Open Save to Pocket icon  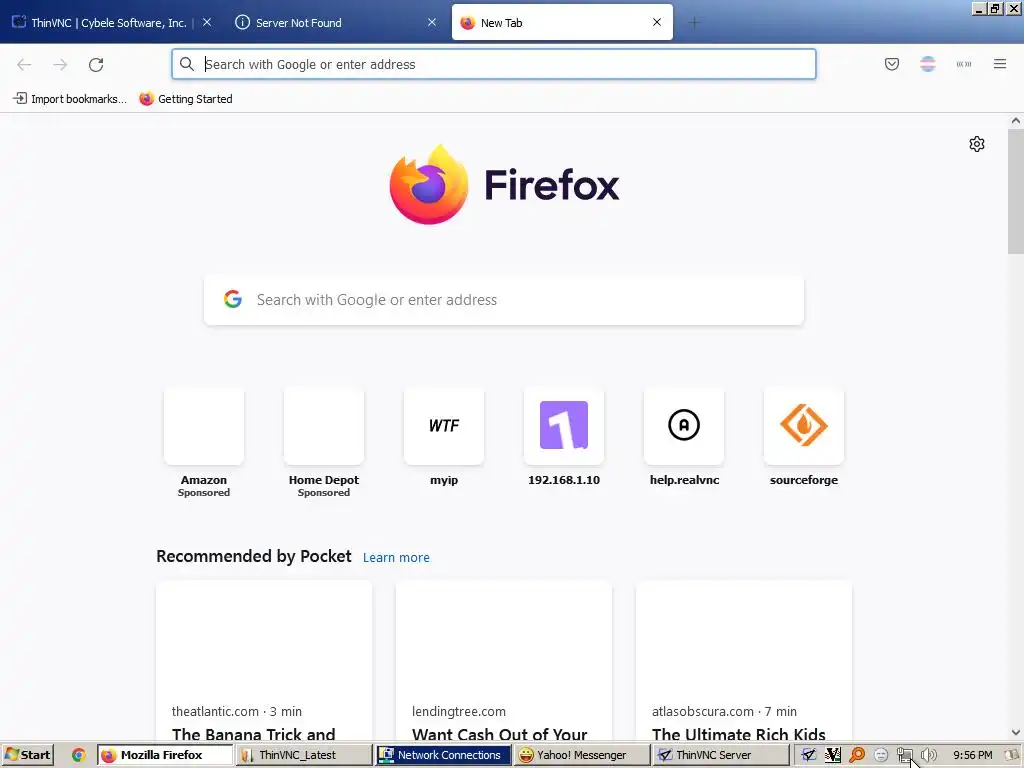[892, 64]
